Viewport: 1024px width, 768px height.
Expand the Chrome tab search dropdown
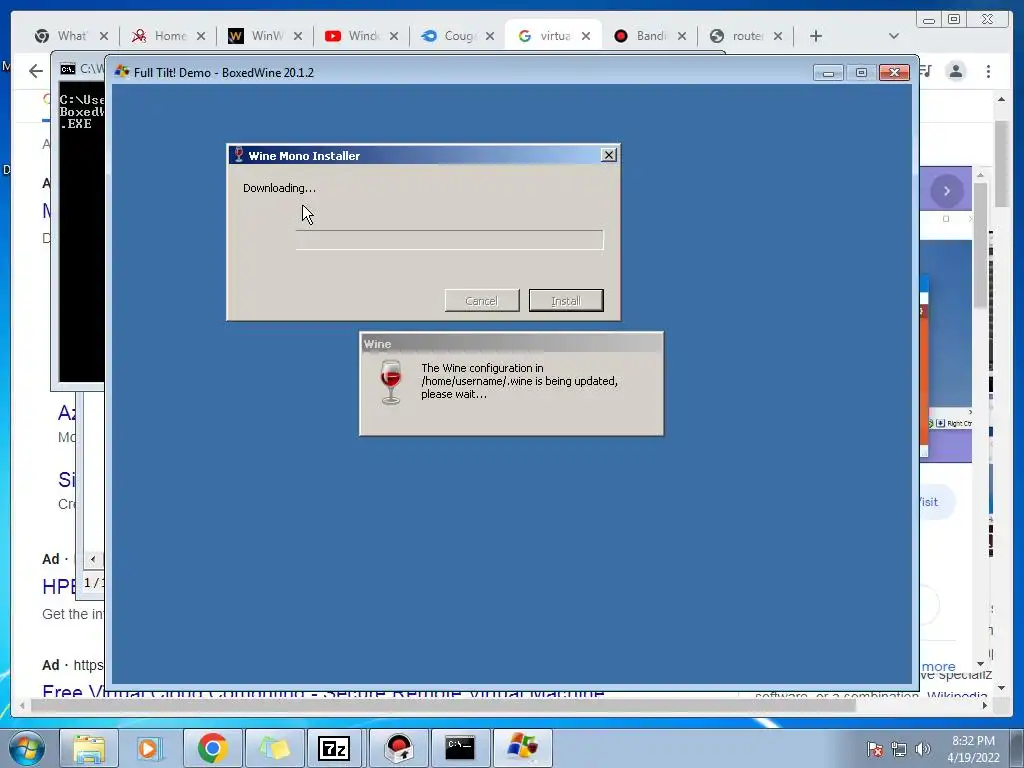[894, 36]
